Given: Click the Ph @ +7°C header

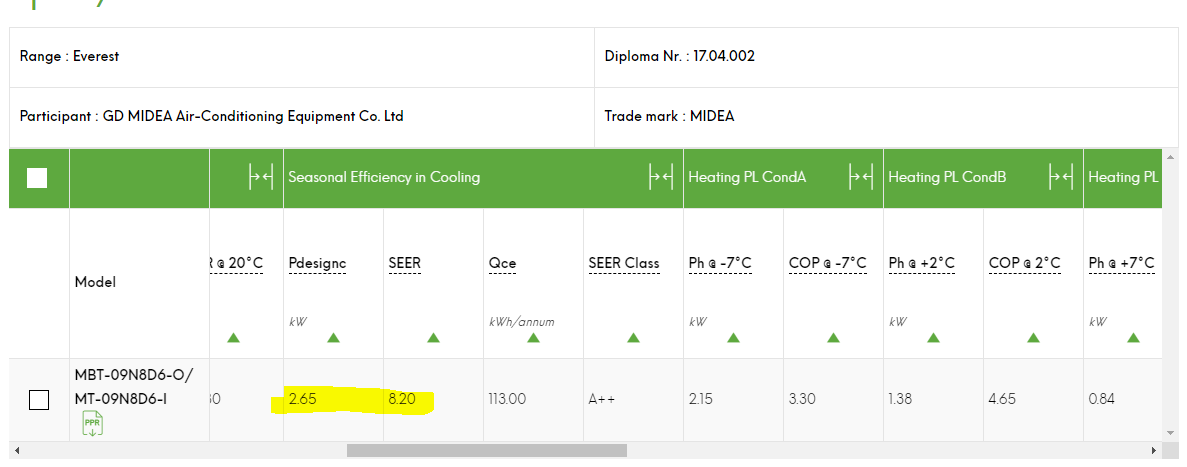Looking at the screenshot, I should (x=1121, y=263).
